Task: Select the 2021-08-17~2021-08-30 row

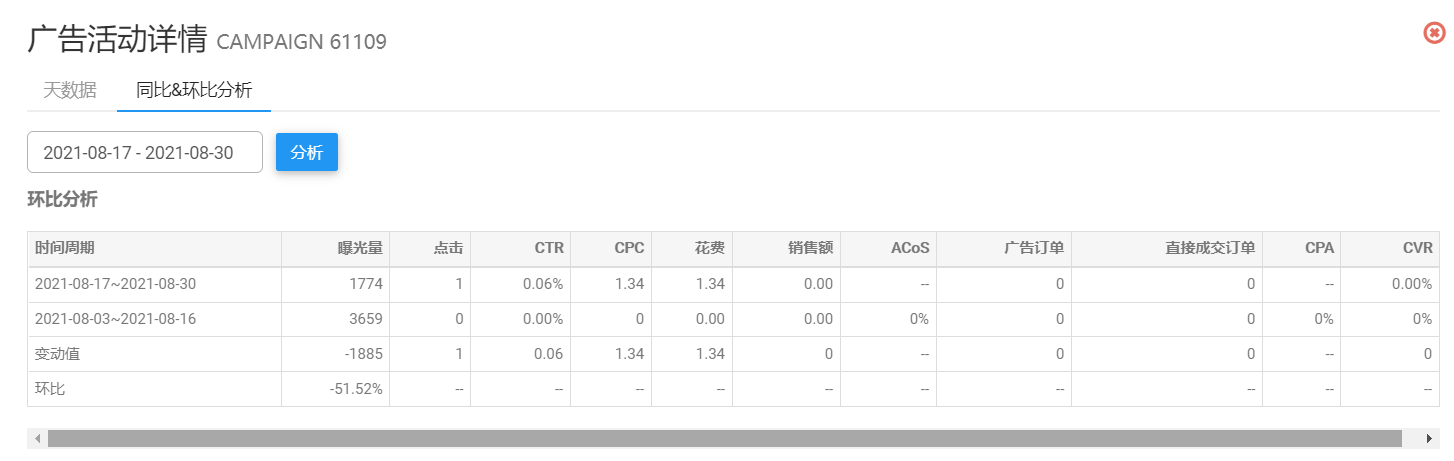Action: (115, 284)
